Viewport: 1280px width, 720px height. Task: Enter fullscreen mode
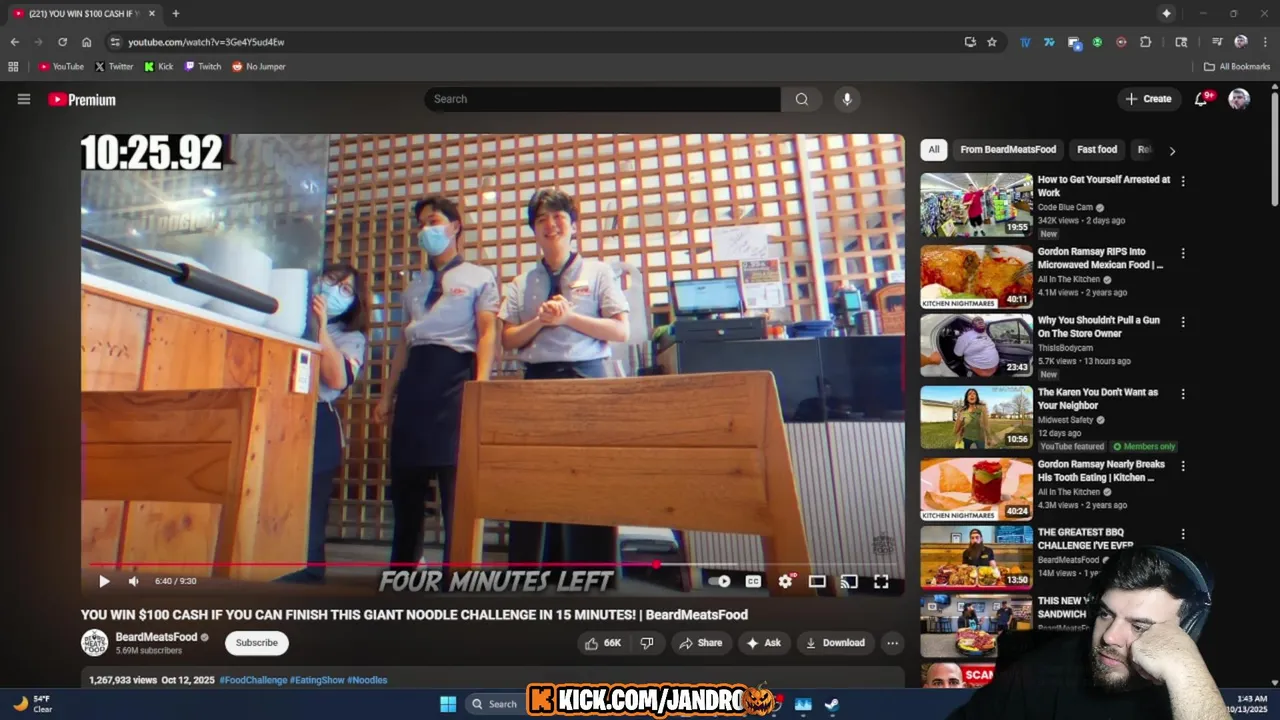point(881,581)
